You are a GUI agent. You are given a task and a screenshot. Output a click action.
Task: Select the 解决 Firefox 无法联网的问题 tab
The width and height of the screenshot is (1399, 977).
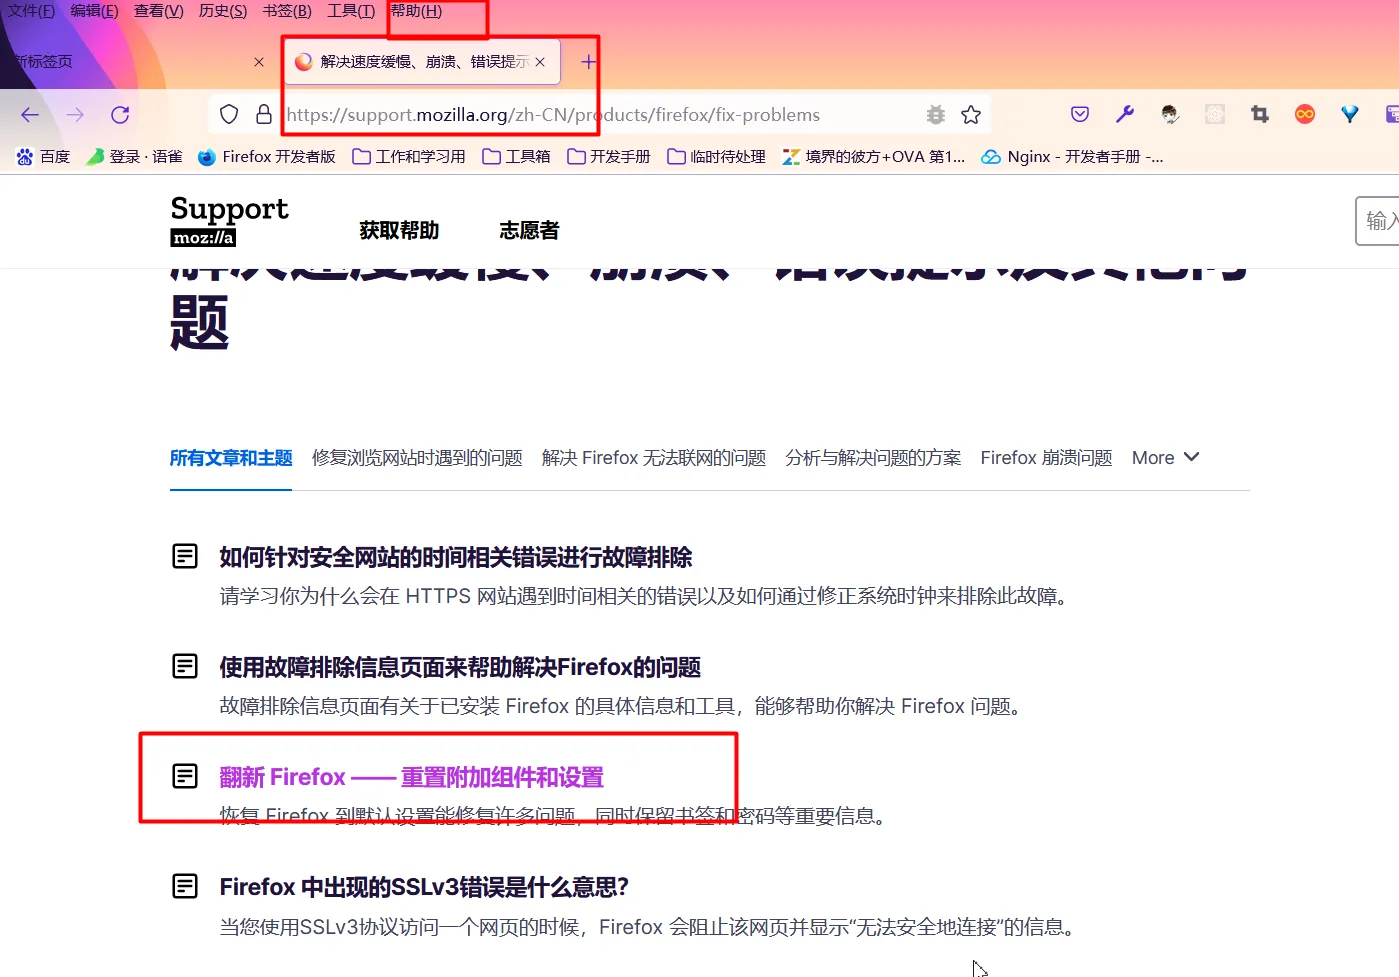click(x=654, y=458)
